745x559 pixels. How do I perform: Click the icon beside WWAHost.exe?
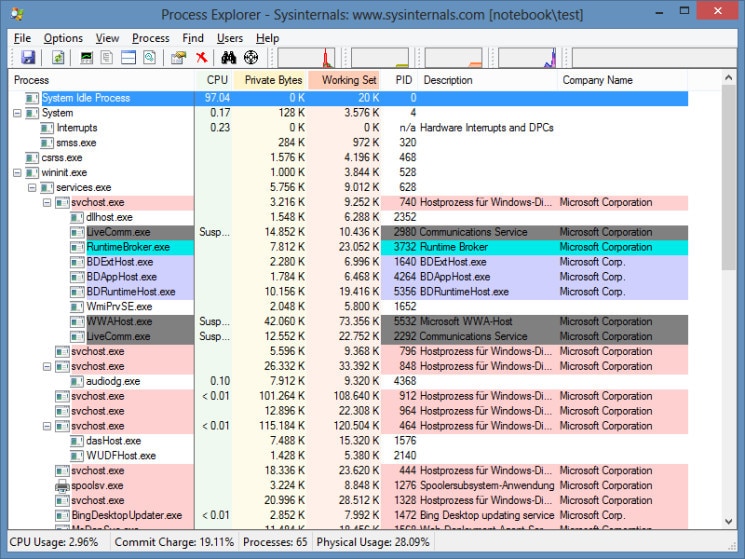77,322
